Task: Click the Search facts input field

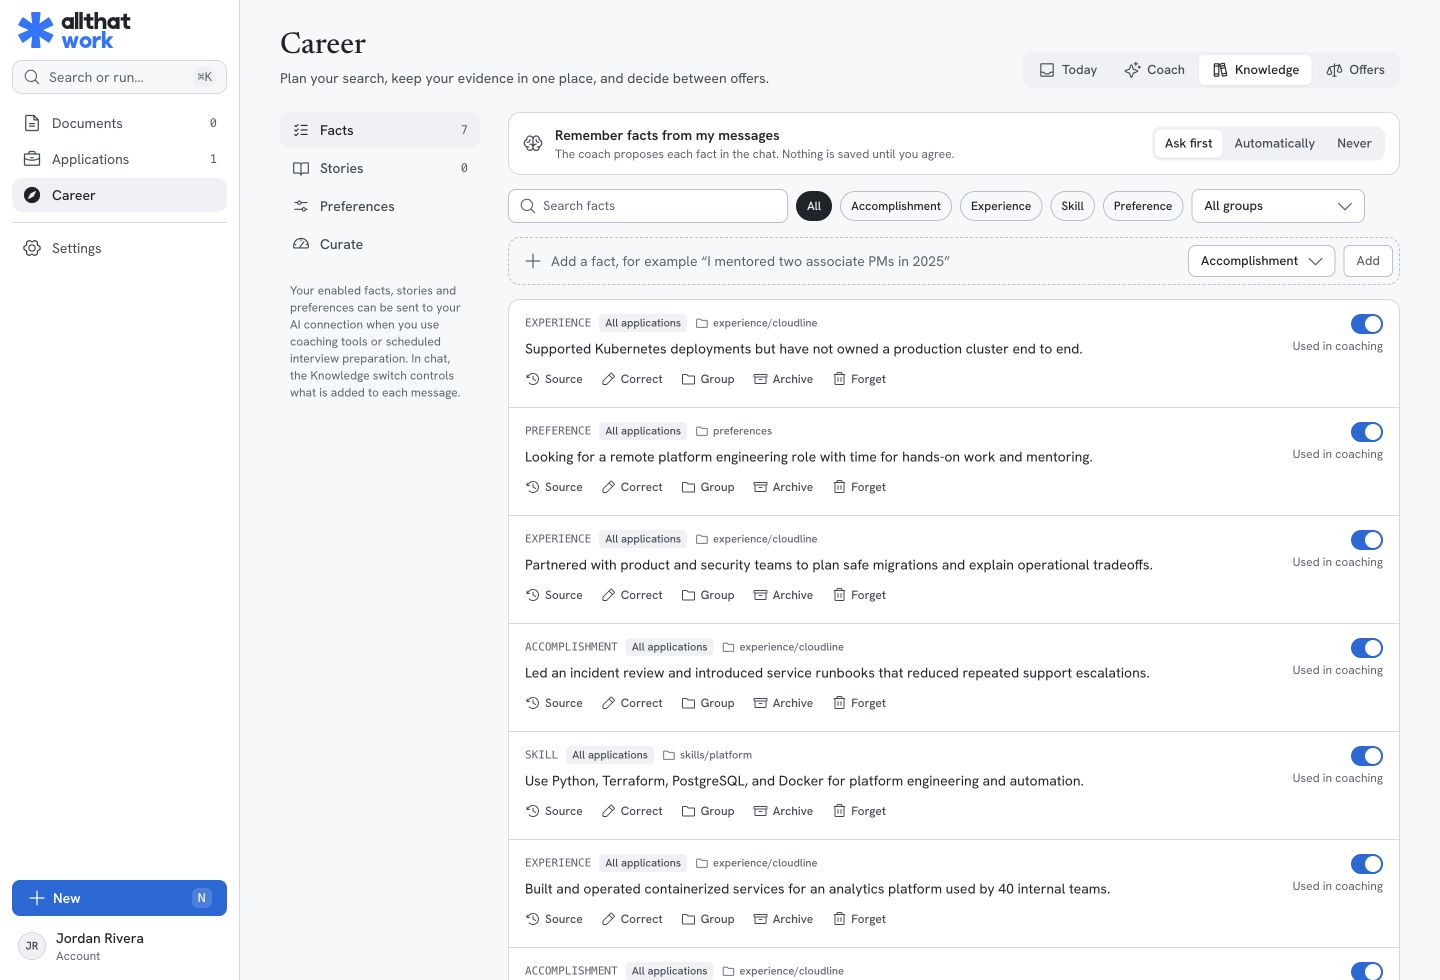Action: tap(648, 206)
